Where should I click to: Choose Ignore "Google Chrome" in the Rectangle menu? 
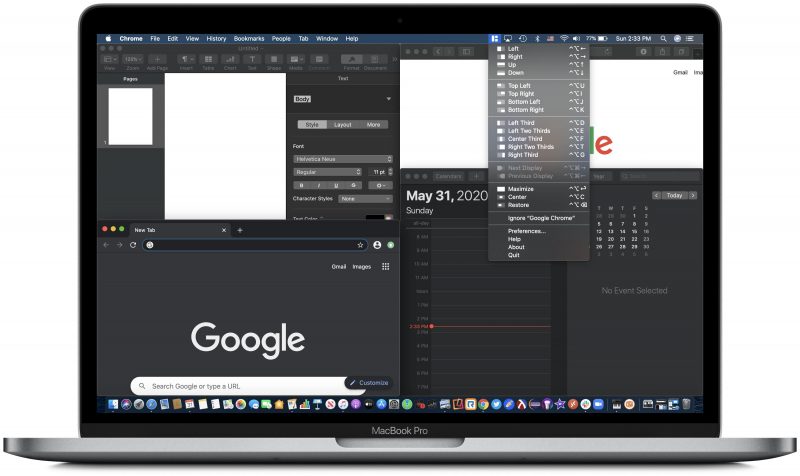coord(539,218)
